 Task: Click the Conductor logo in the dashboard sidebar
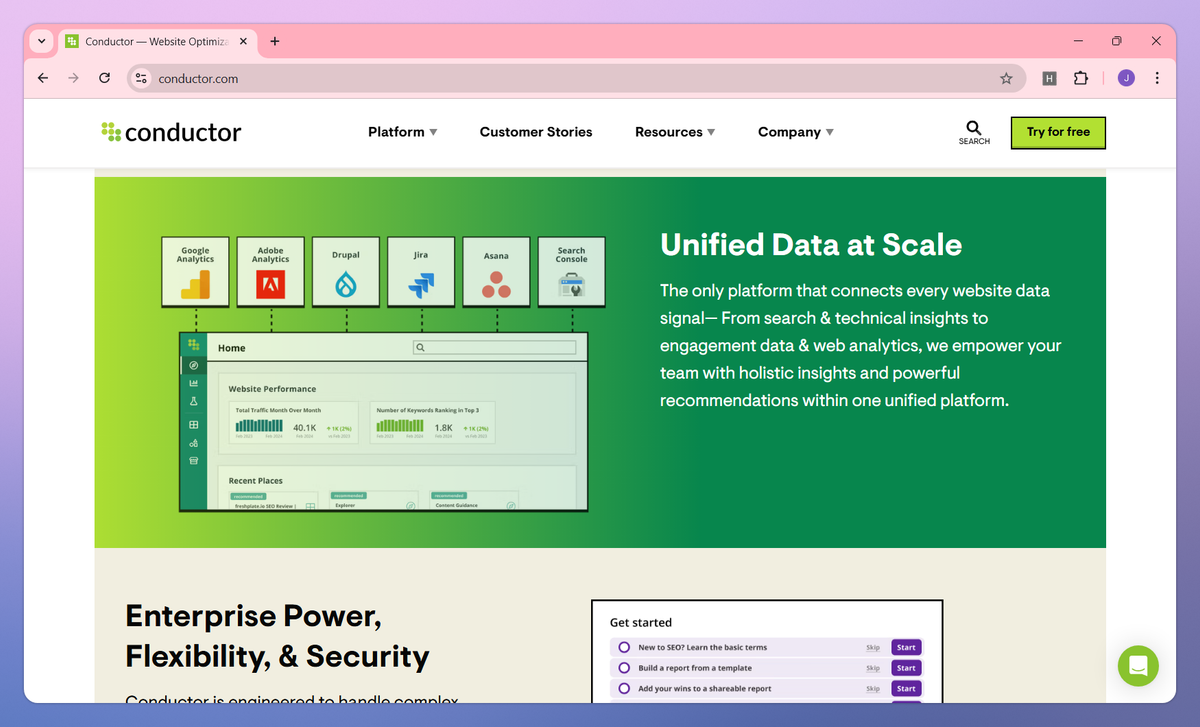pos(193,345)
